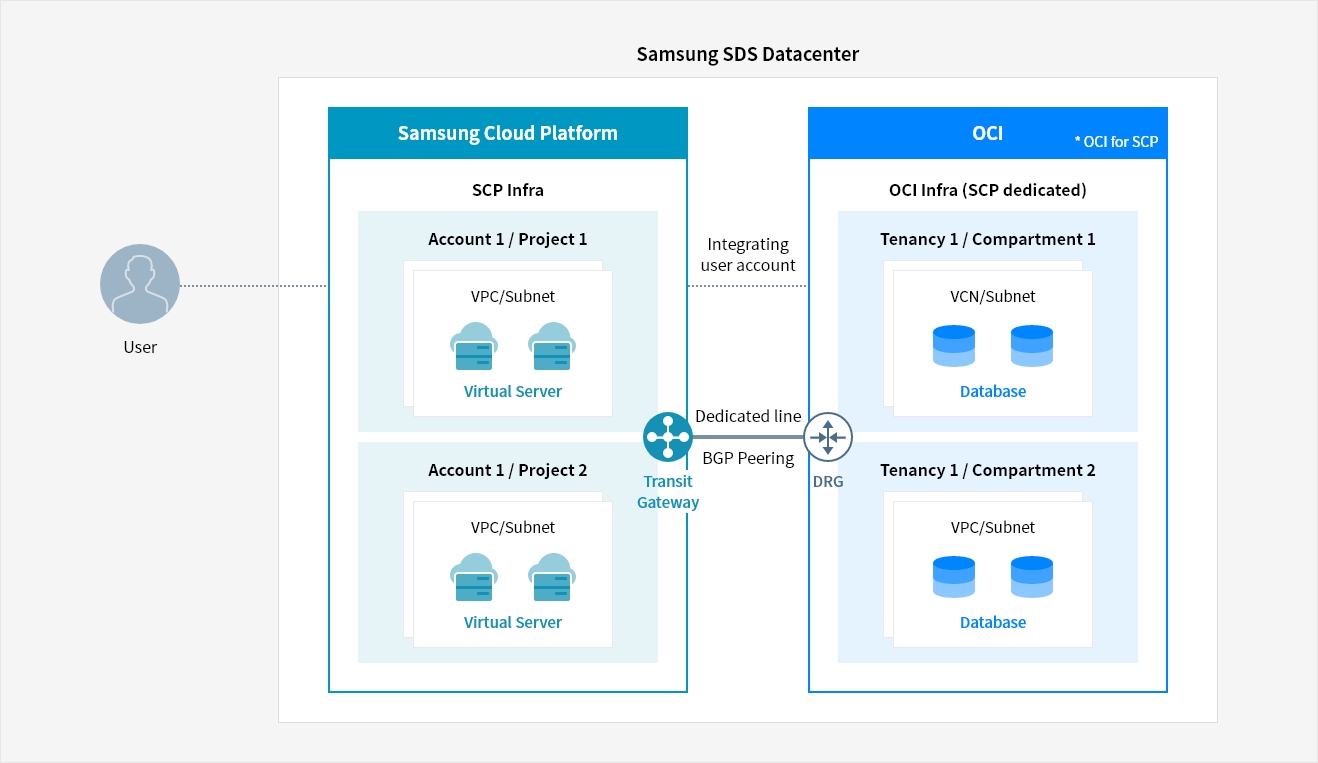Click 'VPC/Subnet' label in Compartment 2
This screenshot has width=1318, height=763.
(993, 527)
